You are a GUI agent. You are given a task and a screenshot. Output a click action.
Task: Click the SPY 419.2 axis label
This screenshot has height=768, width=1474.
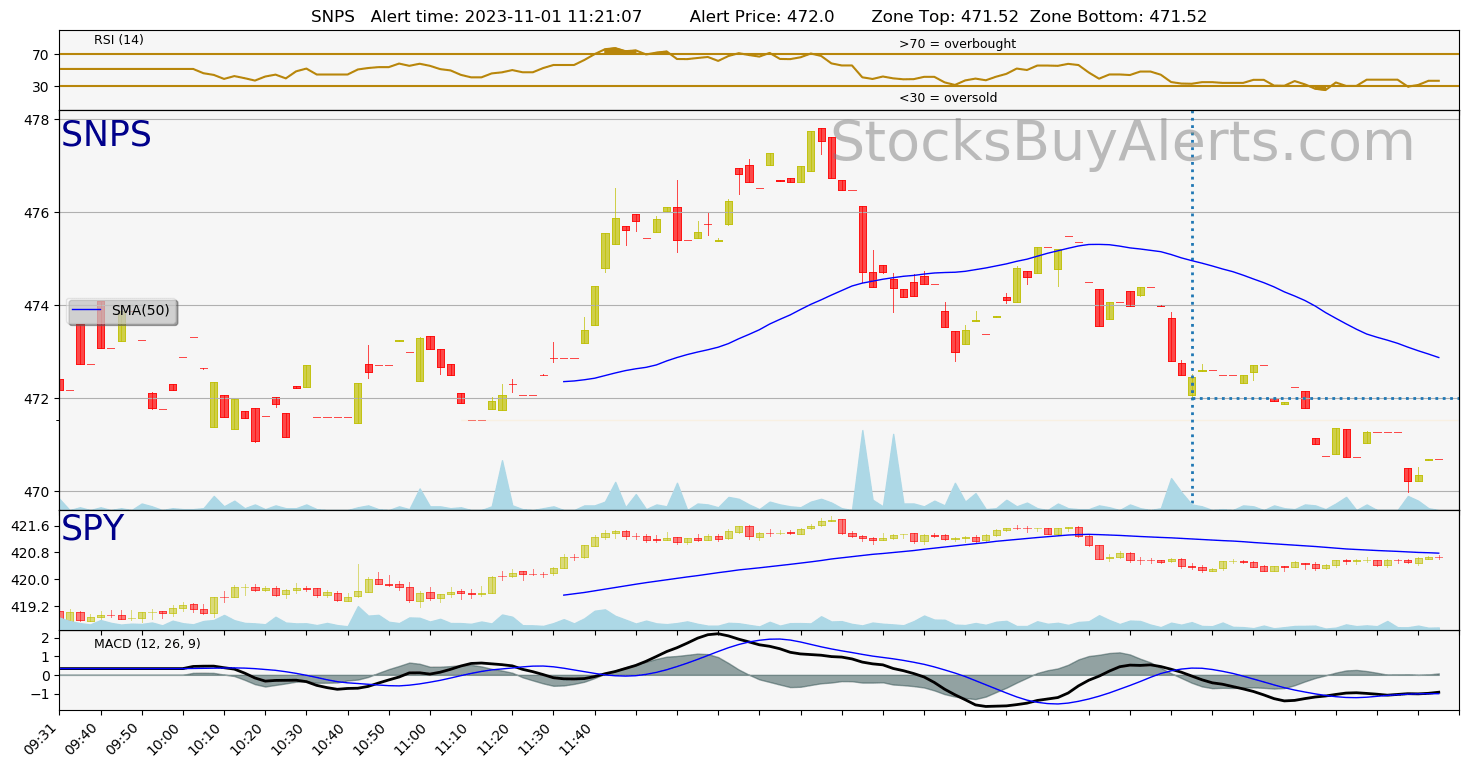click(x=32, y=607)
